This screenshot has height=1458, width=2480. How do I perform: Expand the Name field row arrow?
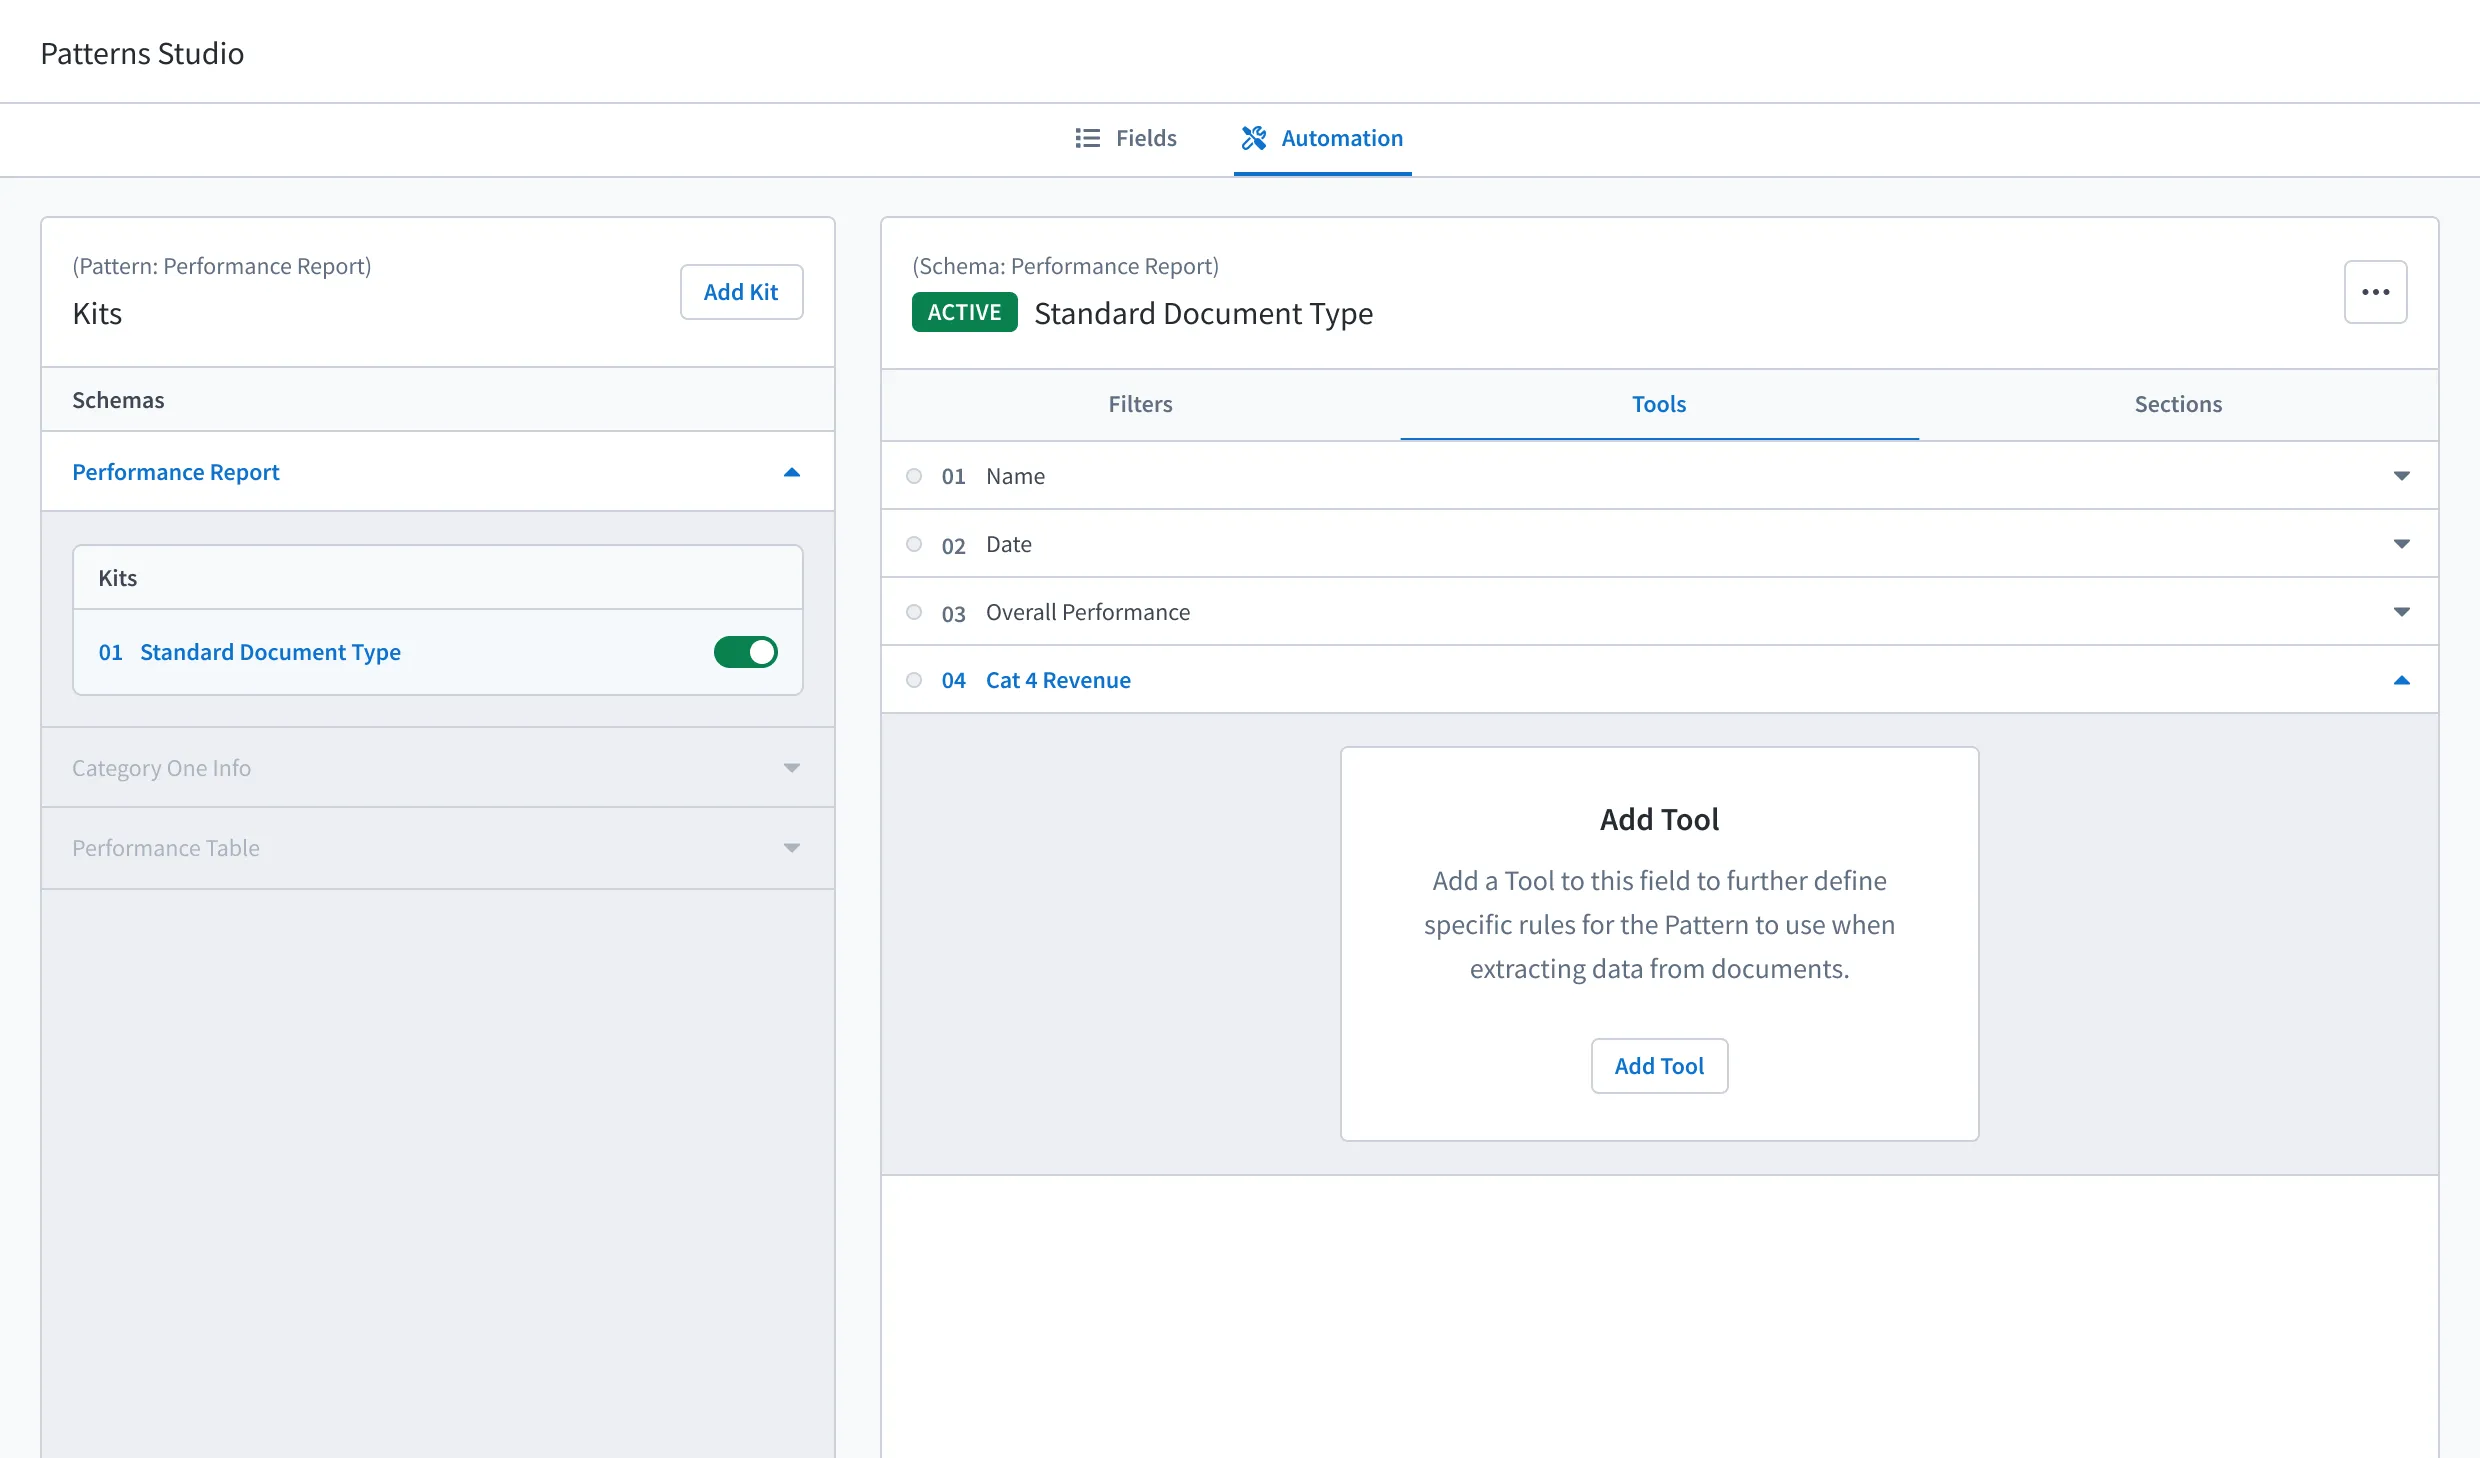(2401, 476)
